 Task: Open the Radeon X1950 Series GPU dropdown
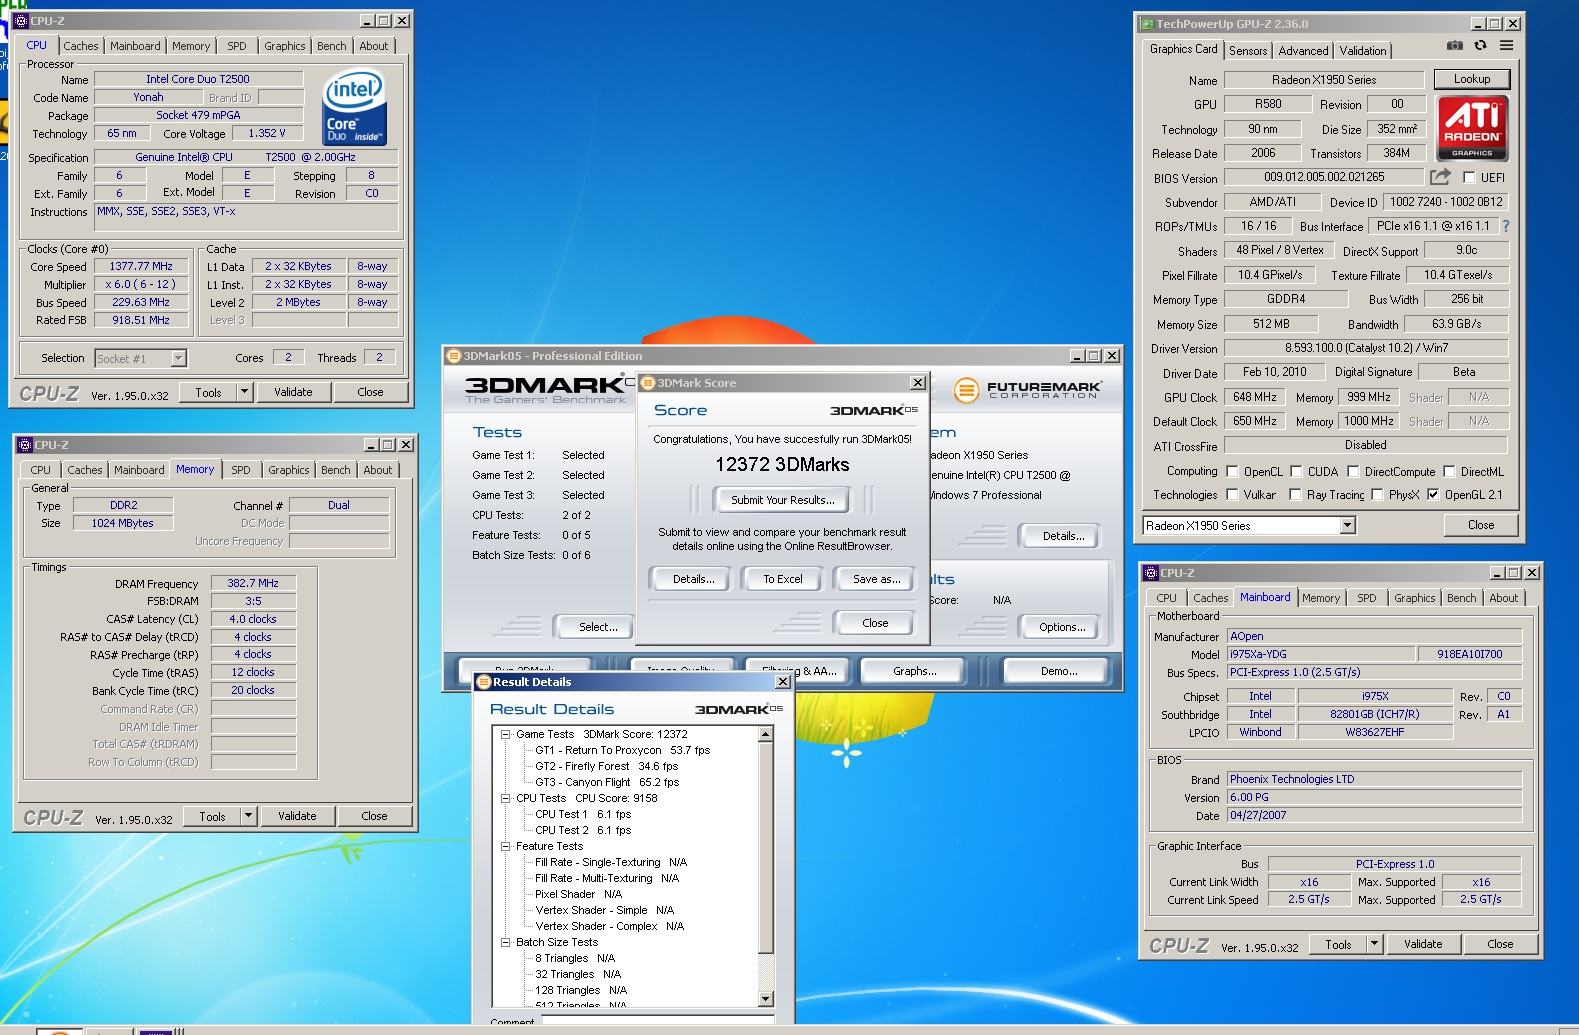[1347, 526]
